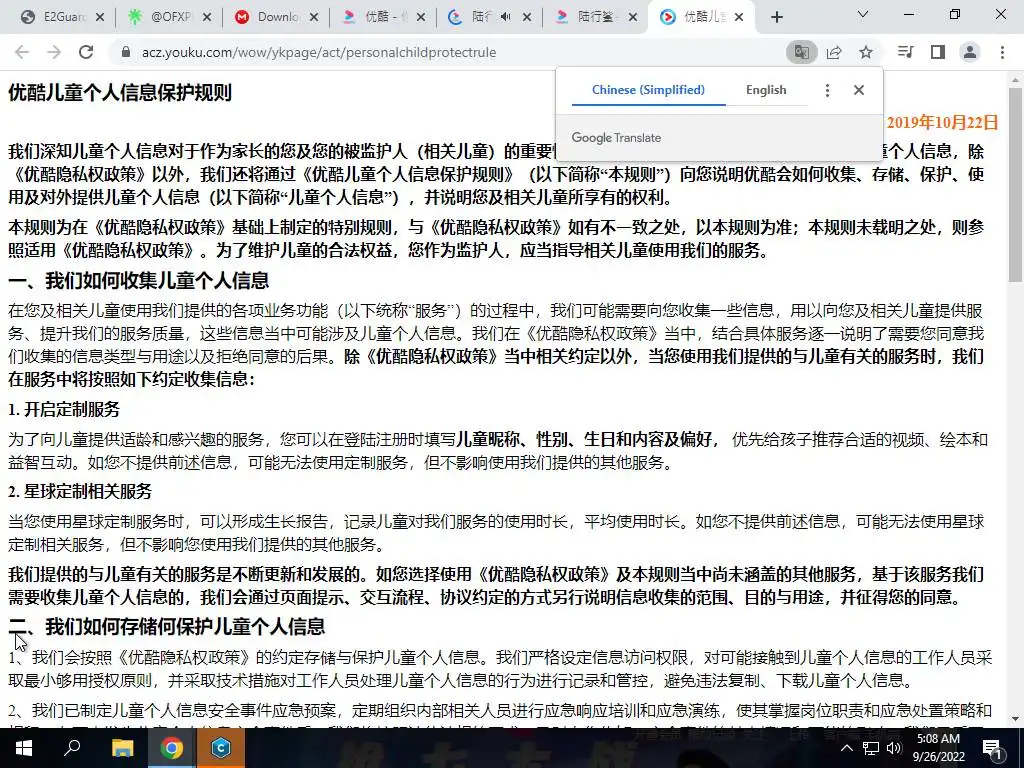Close the Download tab

(314, 18)
